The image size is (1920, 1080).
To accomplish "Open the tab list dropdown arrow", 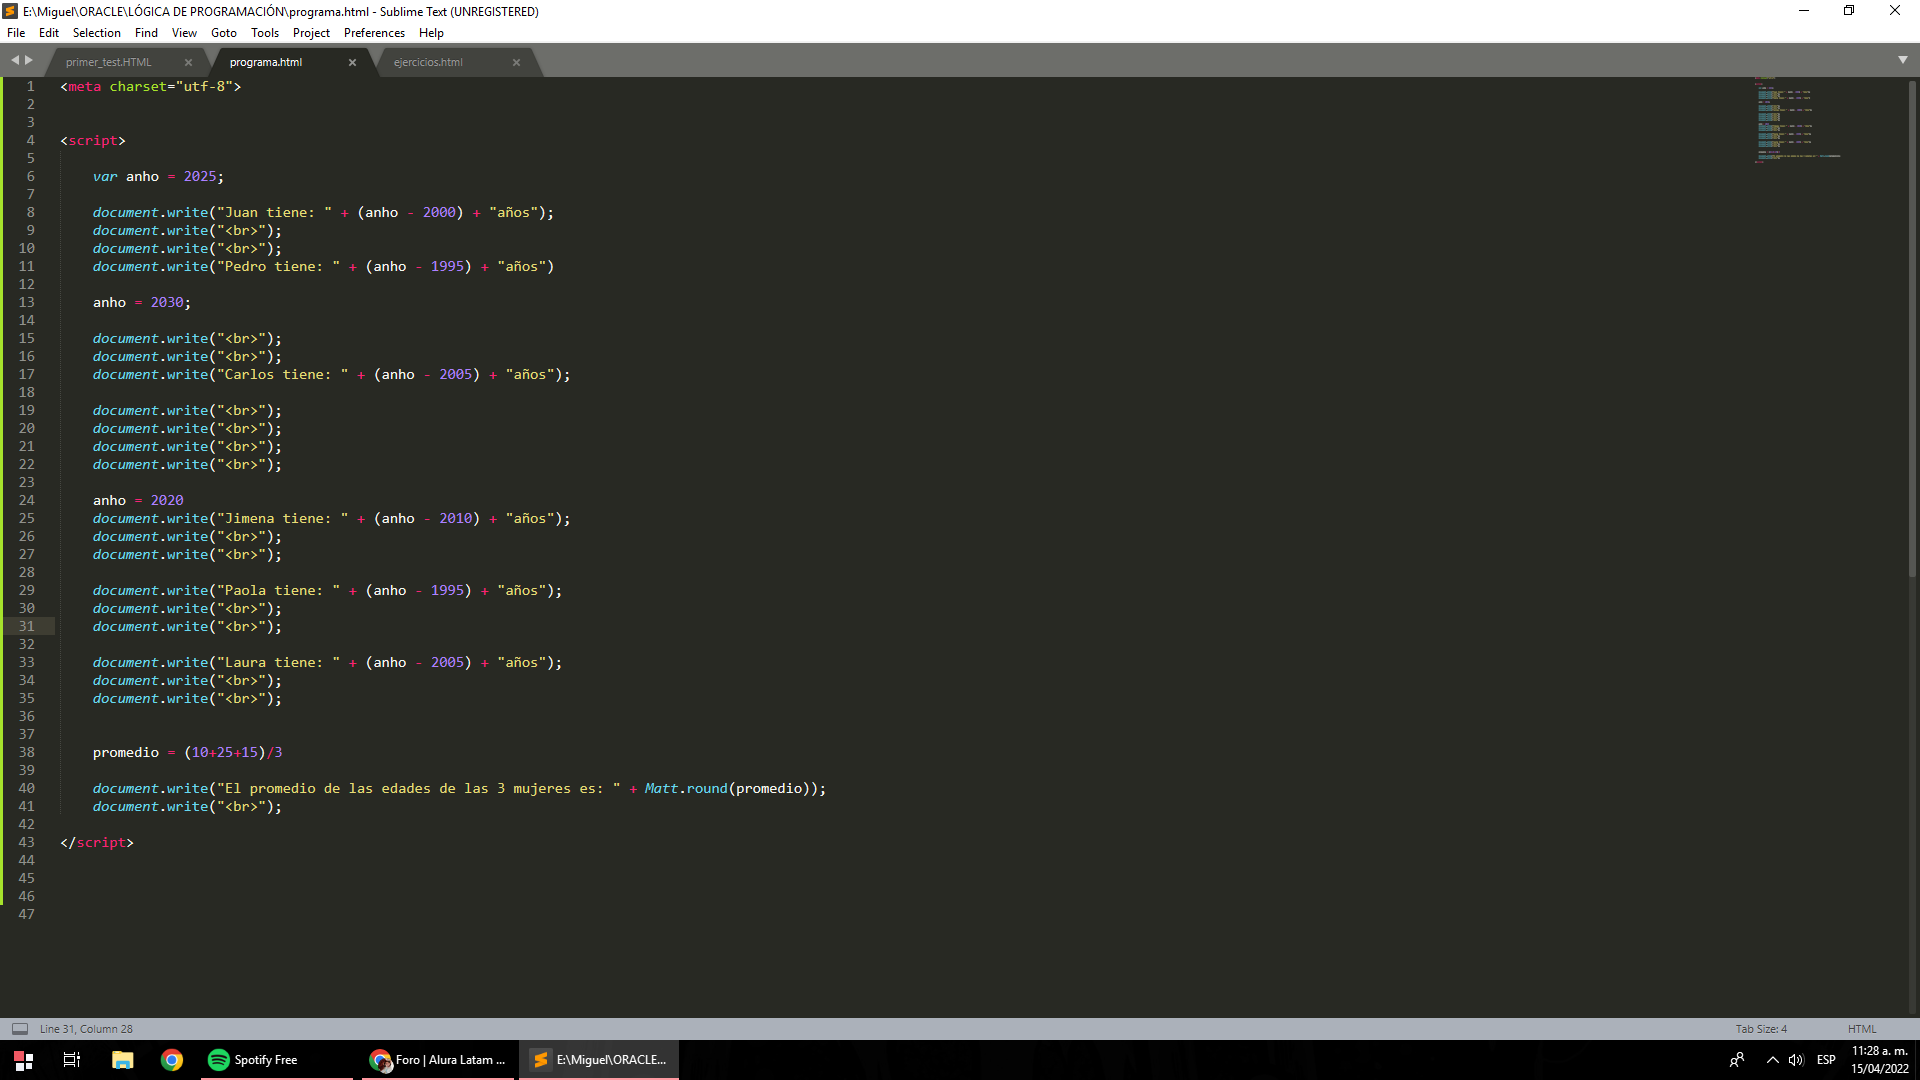I will [1903, 60].
